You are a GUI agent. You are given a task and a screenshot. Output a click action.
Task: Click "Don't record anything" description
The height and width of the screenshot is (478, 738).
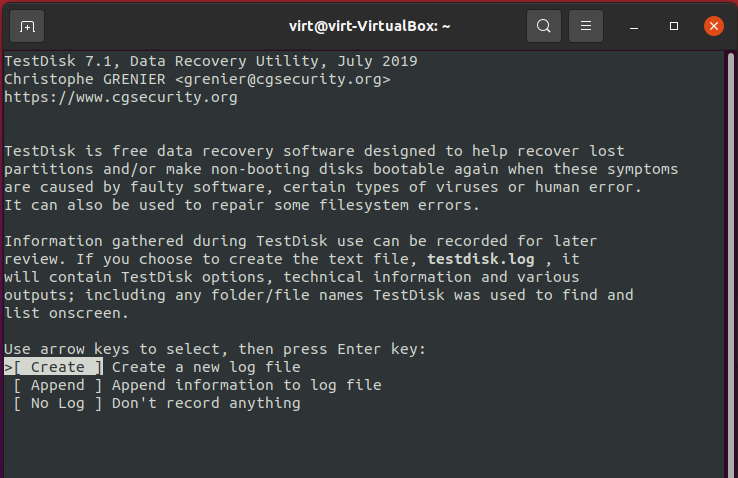(206, 403)
